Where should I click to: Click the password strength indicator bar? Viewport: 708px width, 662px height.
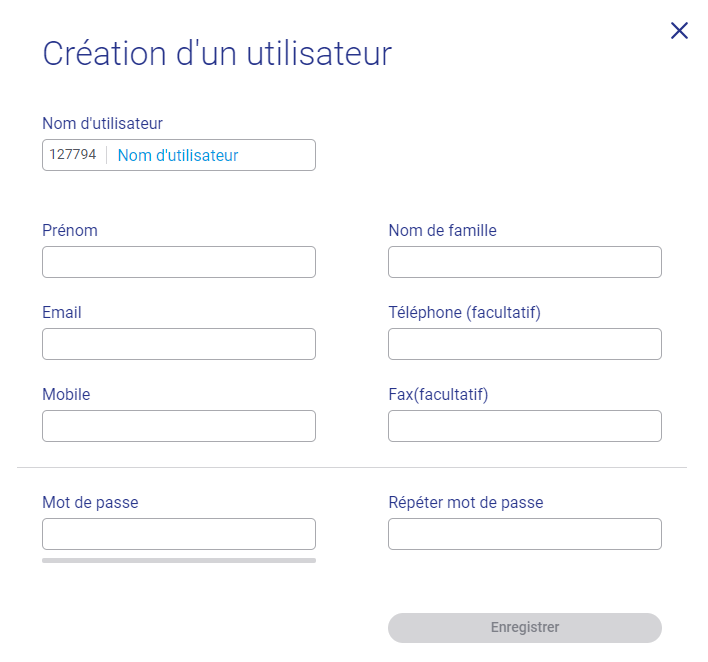click(x=179, y=560)
